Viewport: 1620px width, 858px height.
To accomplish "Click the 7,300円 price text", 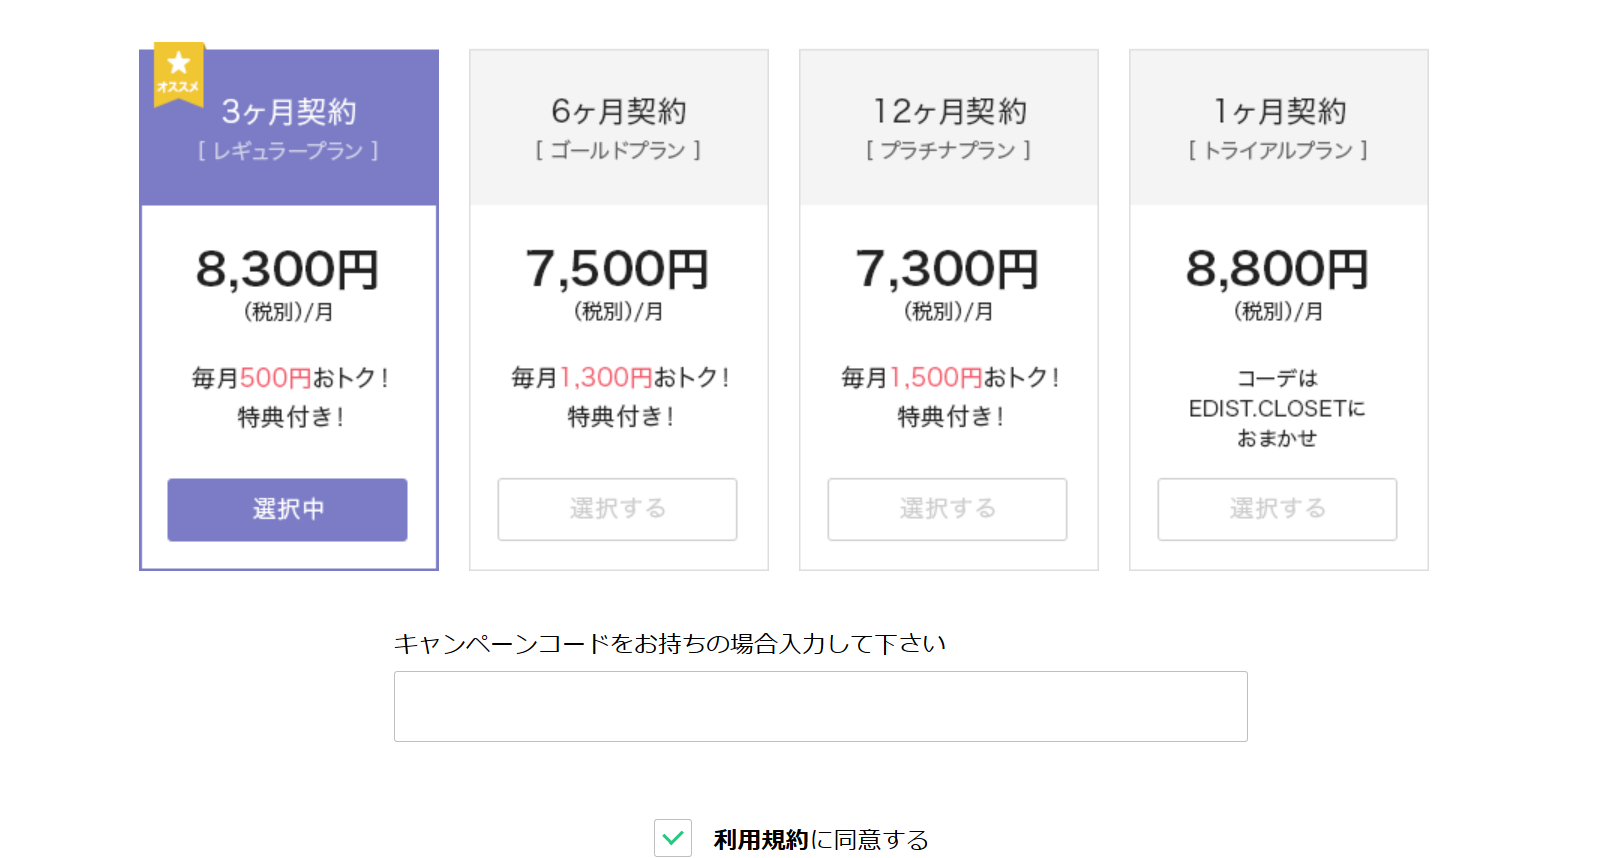I will pos(948,270).
